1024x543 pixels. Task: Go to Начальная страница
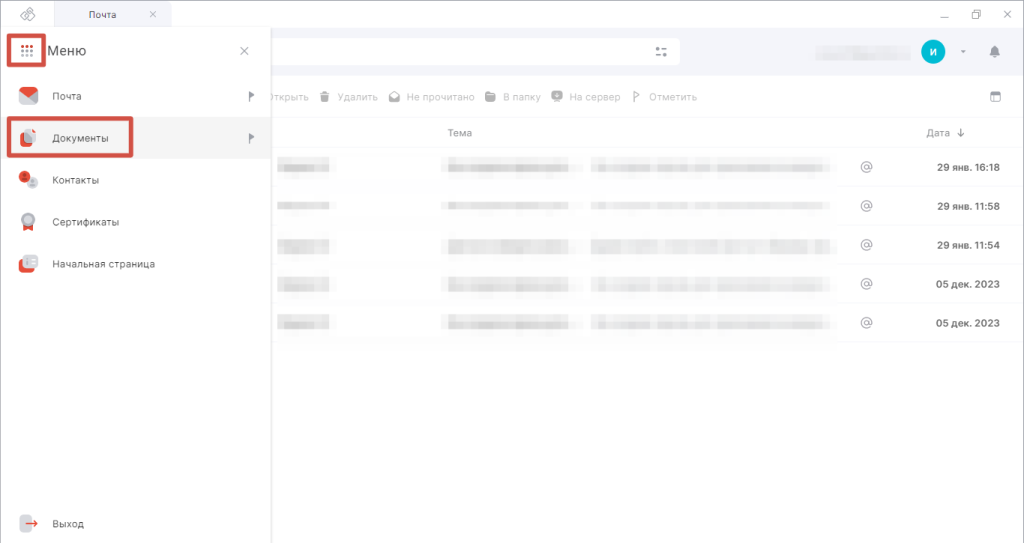click(103, 264)
